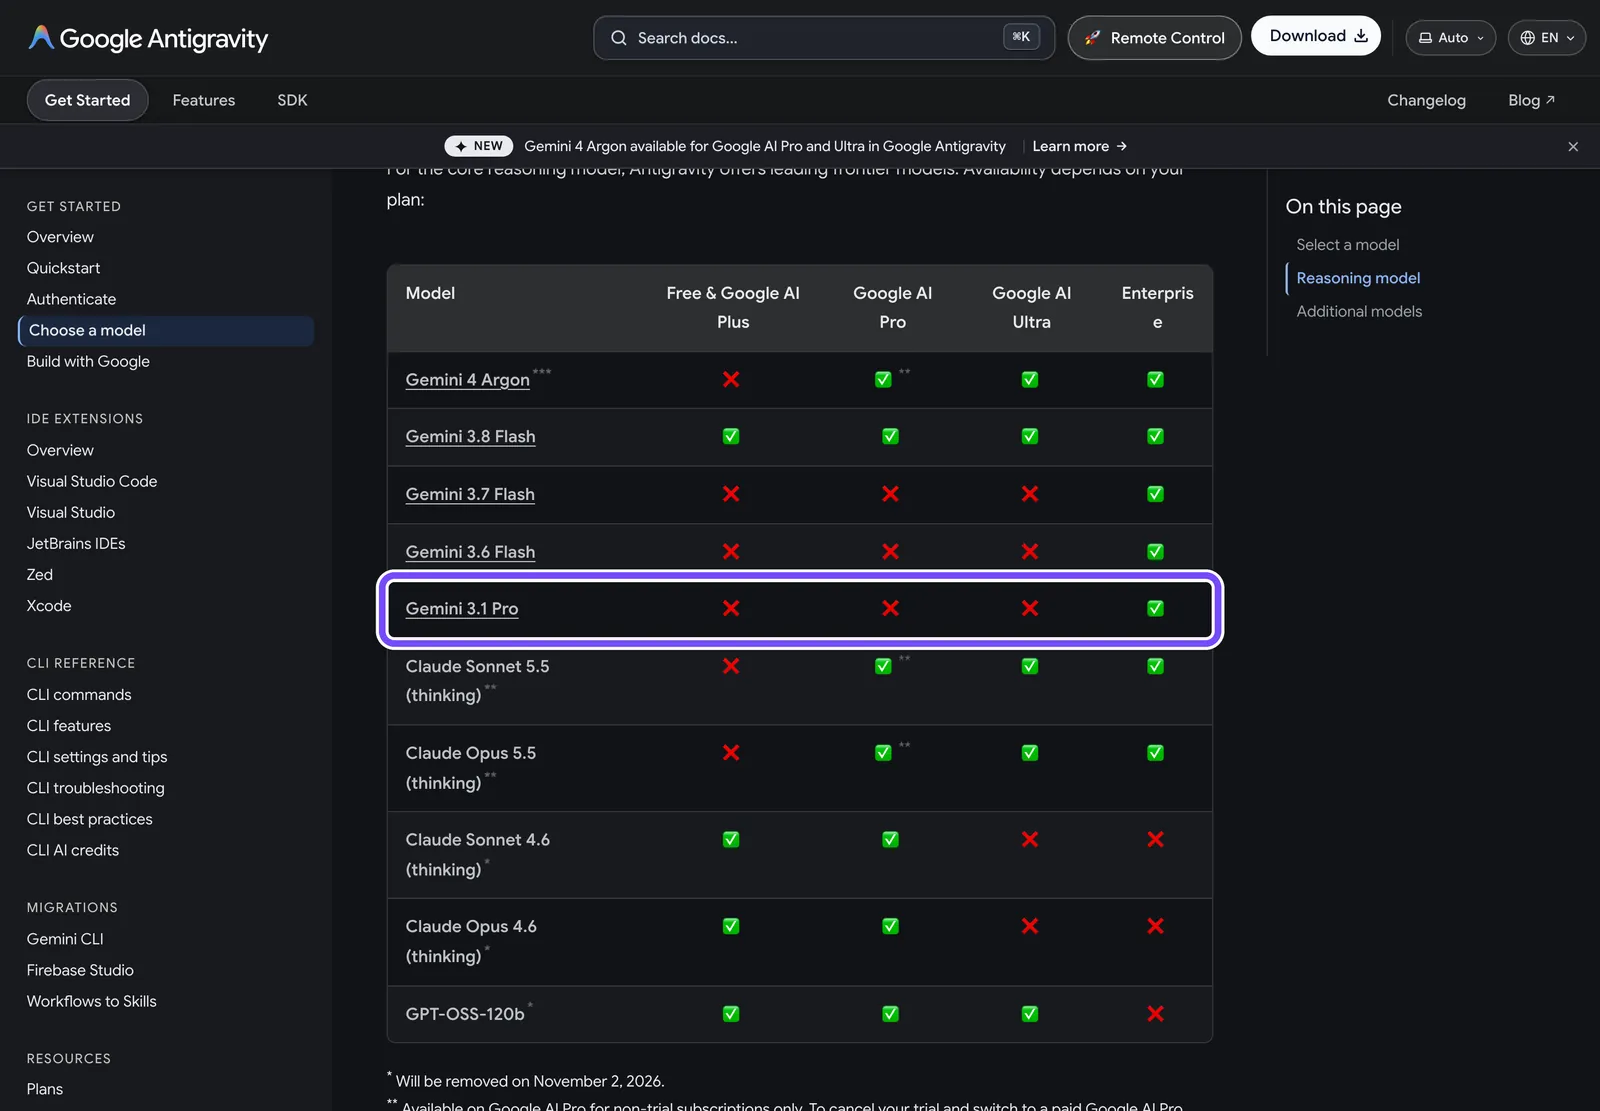1600x1111 pixels.
Task: Open the Changelog page
Action: pyautogui.click(x=1426, y=100)
